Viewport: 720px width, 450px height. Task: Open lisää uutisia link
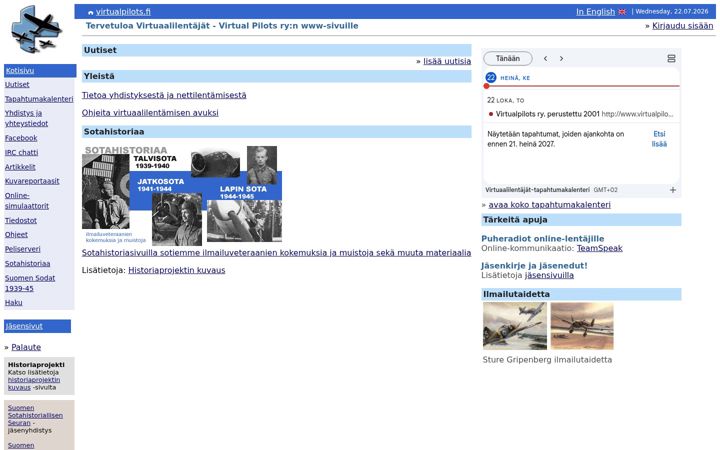coord(447,61)
